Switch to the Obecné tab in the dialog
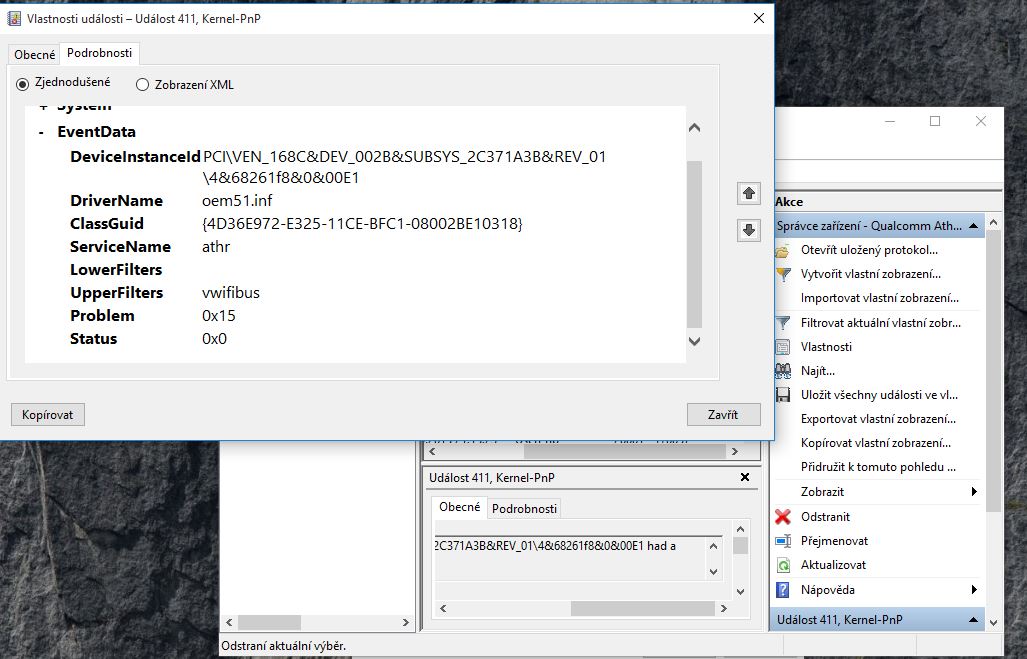The height and width of the screenshot is (659, 1027). click(x=35, y=54)
